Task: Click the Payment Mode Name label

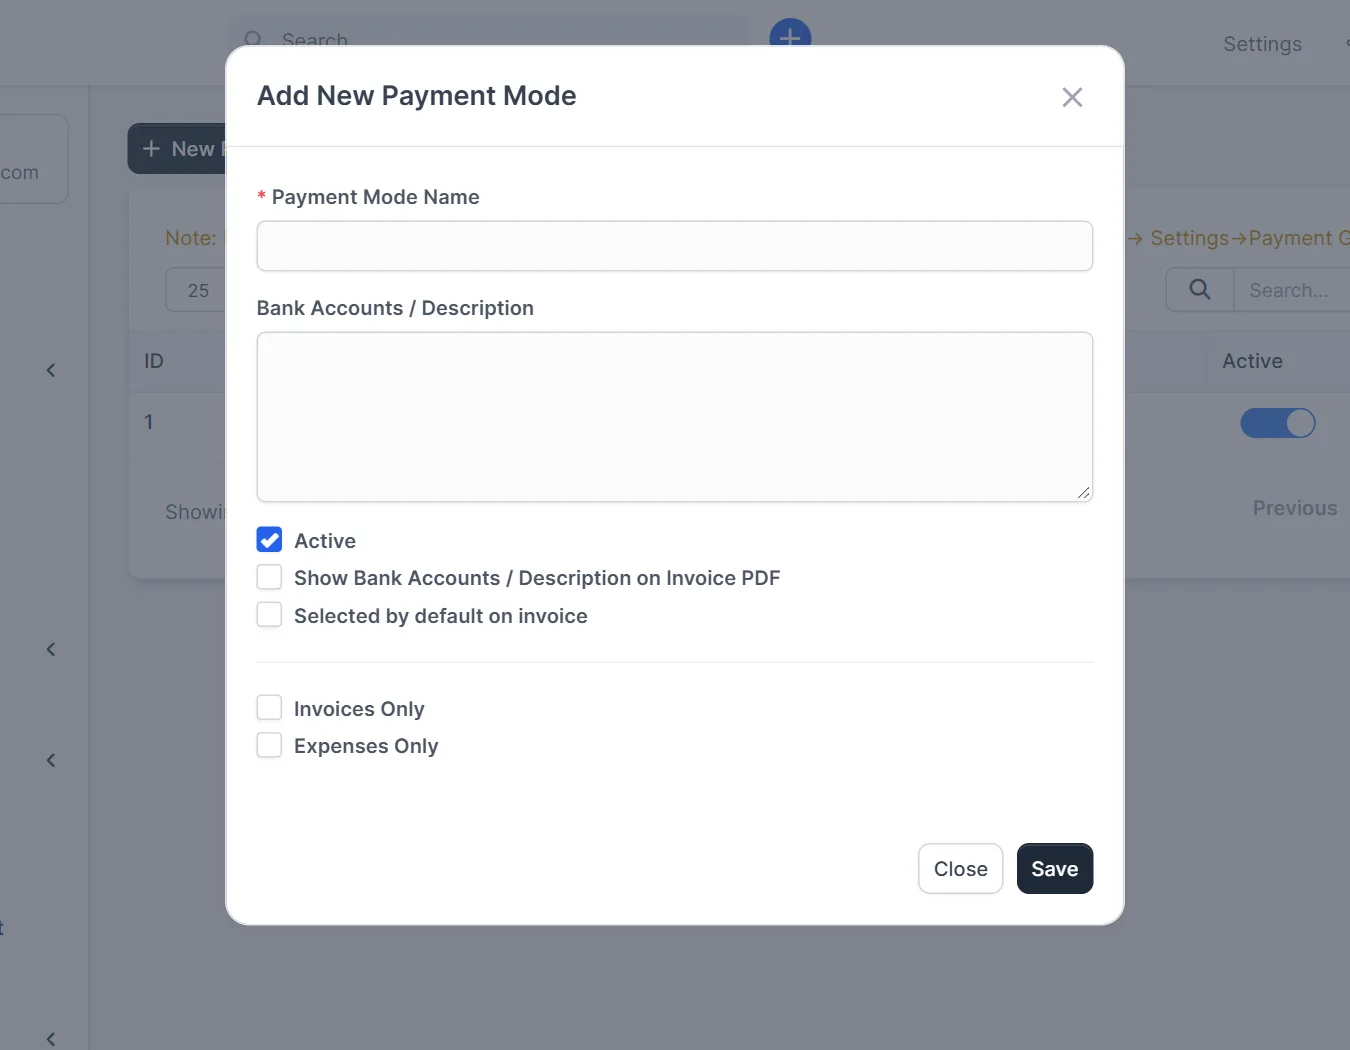Action: (x=375, y=197)
